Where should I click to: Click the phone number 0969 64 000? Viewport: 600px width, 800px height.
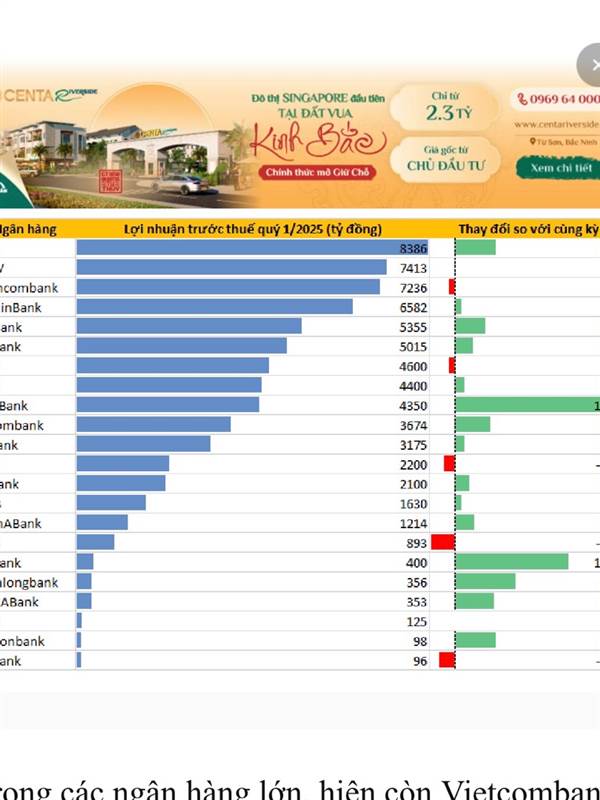[x=559, y=98]
